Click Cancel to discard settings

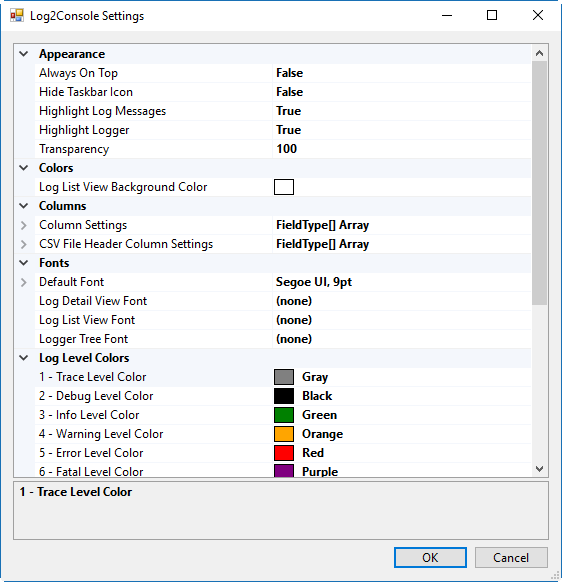point(511,558)
